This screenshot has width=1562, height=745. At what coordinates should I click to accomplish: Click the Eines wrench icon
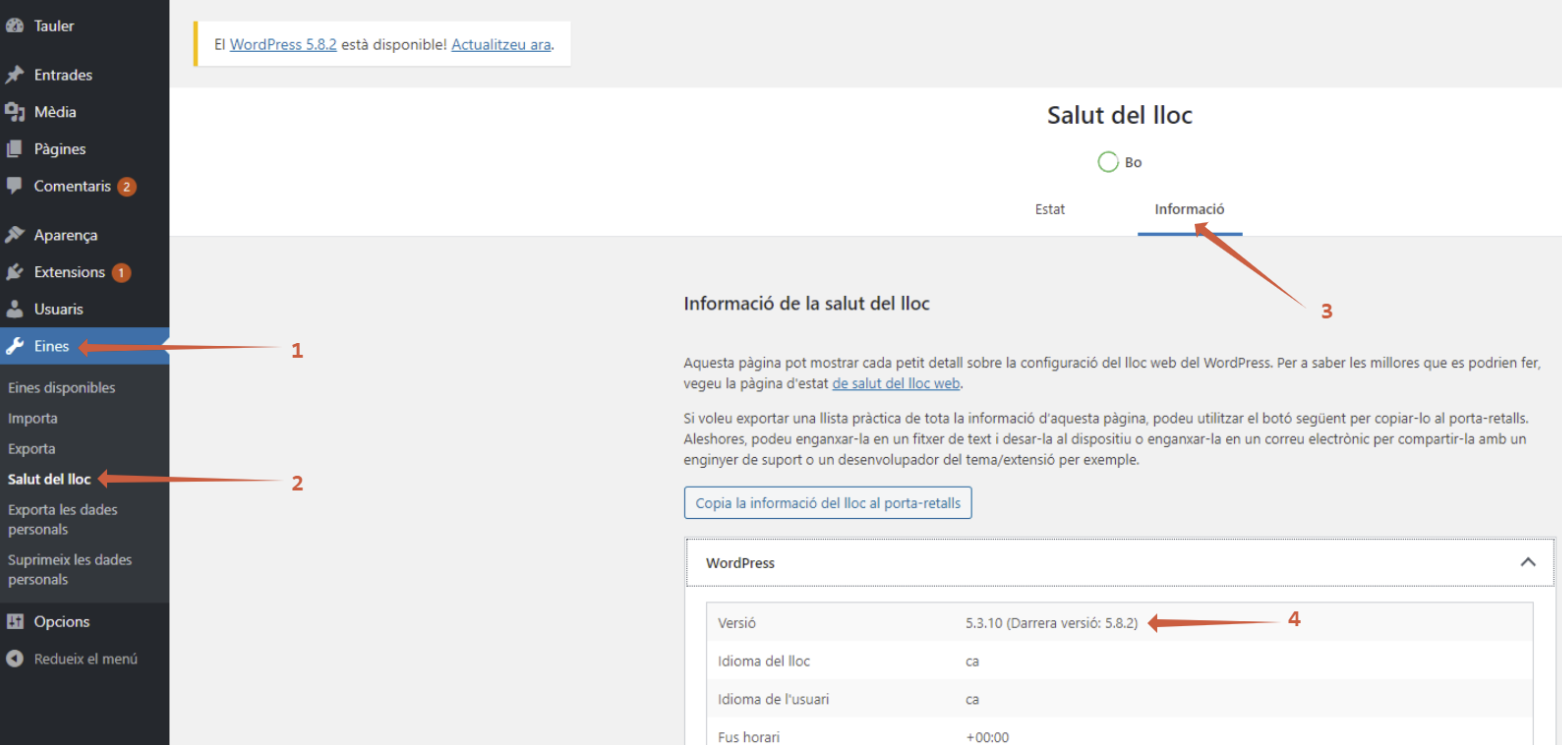tap(14, 347)
